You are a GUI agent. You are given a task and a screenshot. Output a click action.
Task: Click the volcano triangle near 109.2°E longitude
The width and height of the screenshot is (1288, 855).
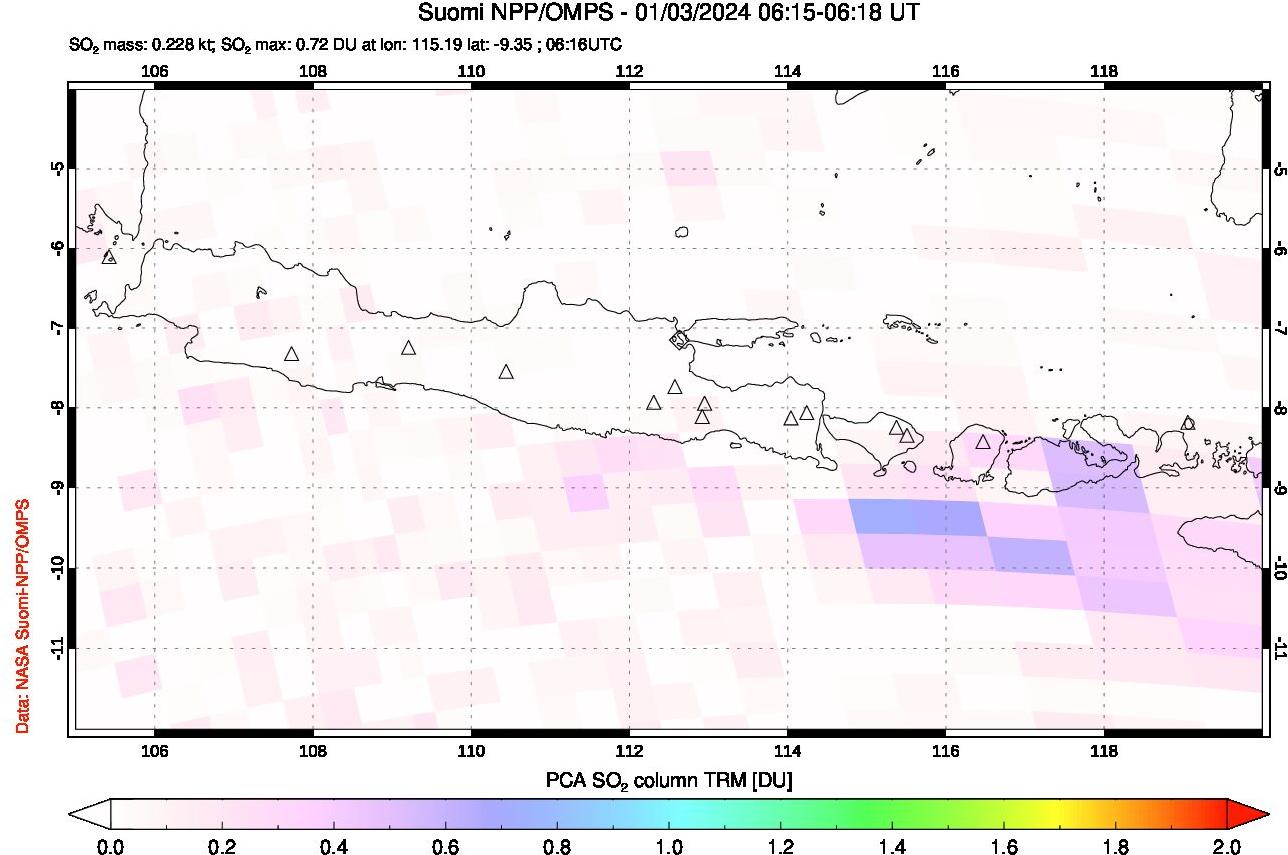[408, 348]
